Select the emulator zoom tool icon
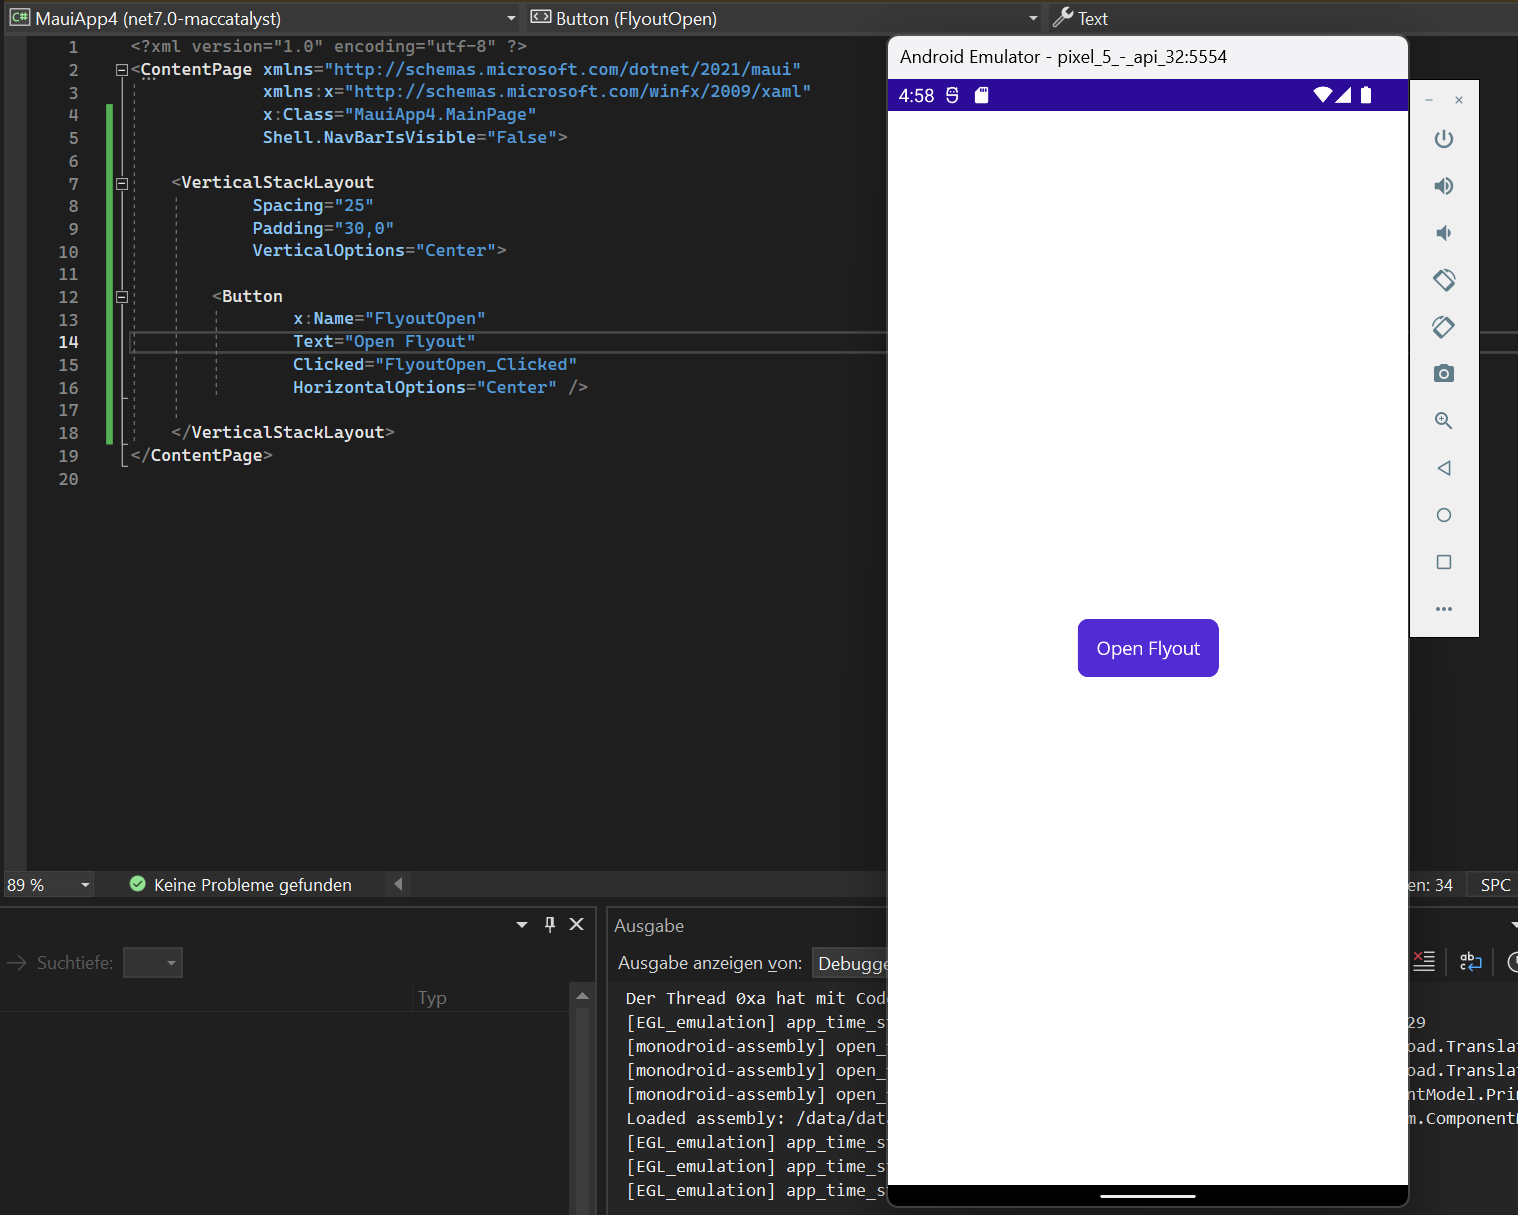This screenshot has width=1518, height=1215. pyautogui.click(x=1444, y=420)
